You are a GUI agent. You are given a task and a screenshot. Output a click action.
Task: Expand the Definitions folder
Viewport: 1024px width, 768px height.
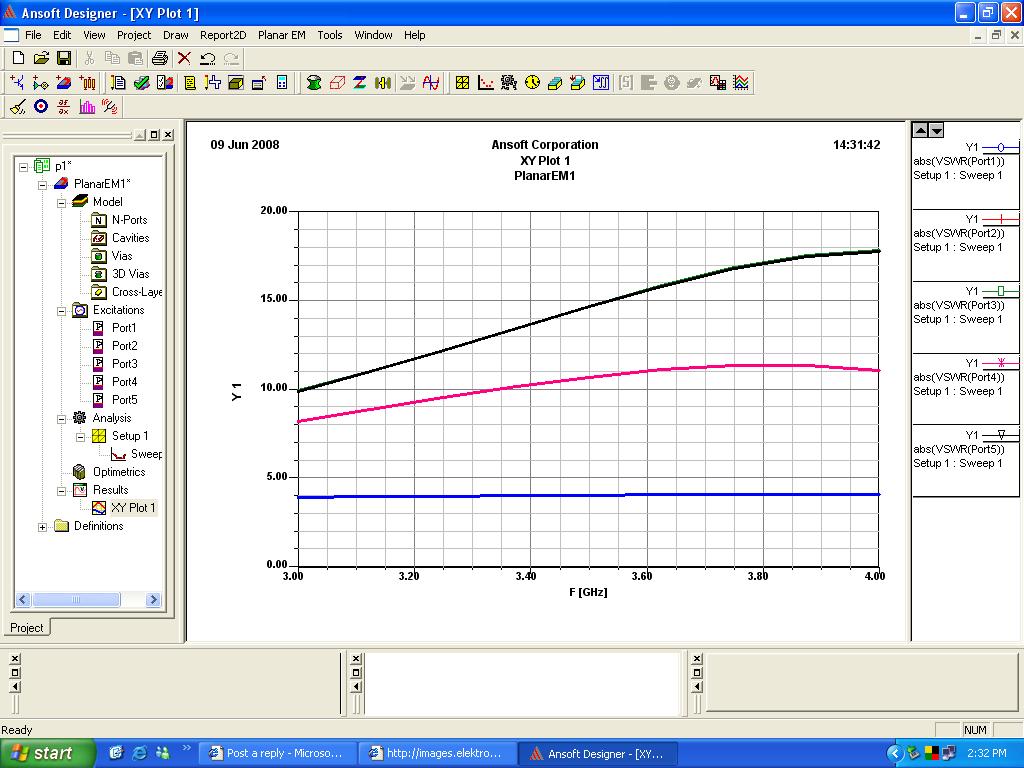tap(43, 527)
